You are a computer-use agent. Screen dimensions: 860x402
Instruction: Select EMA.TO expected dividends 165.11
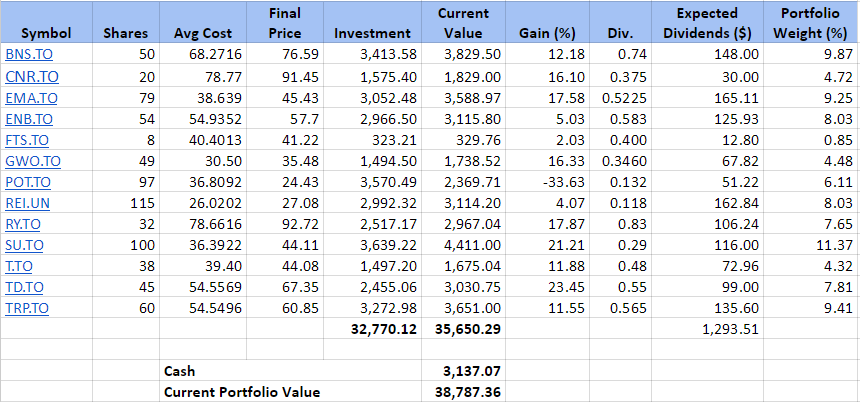[708, 98]
